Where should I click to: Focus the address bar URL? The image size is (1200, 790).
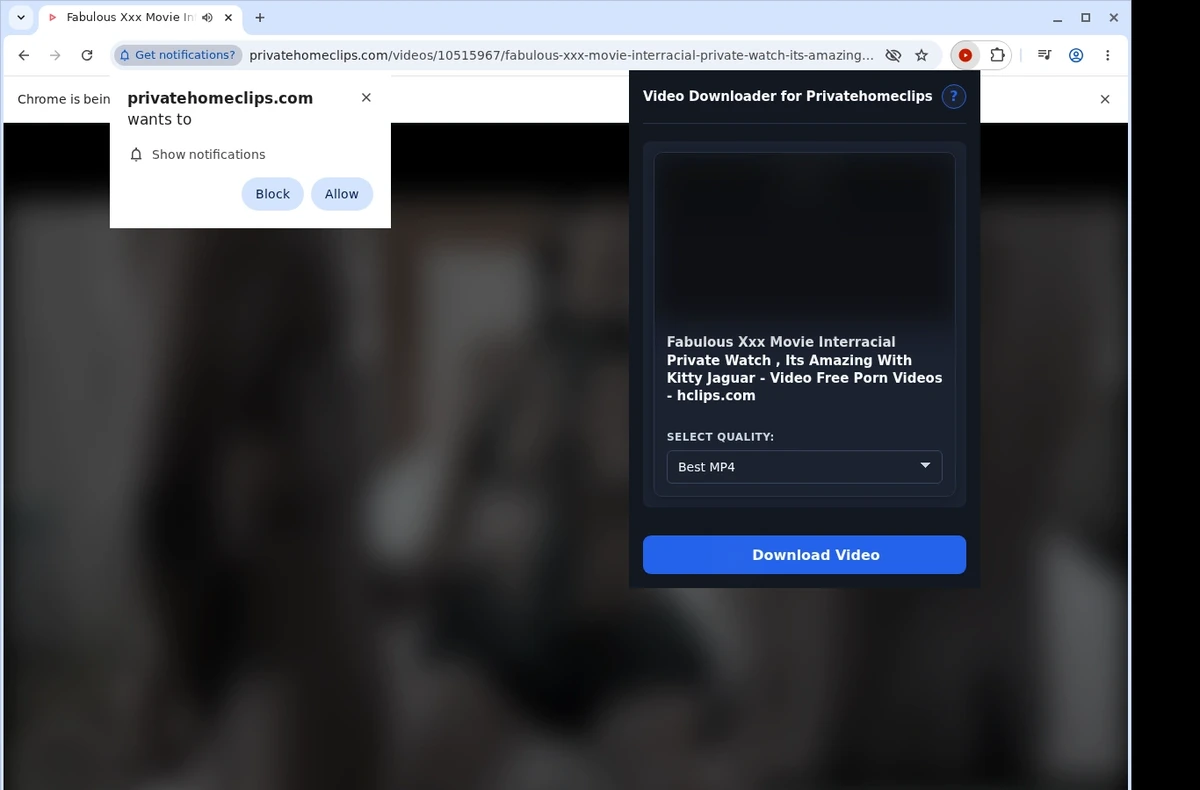(561, 55)
